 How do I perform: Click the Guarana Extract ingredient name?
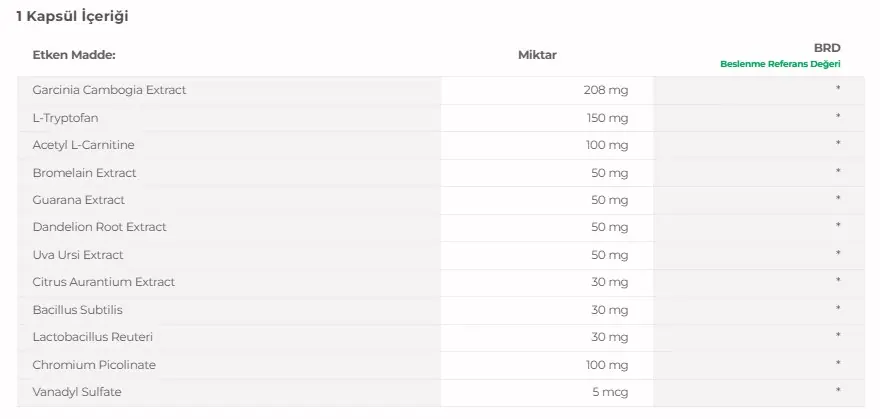coord(78,200)
